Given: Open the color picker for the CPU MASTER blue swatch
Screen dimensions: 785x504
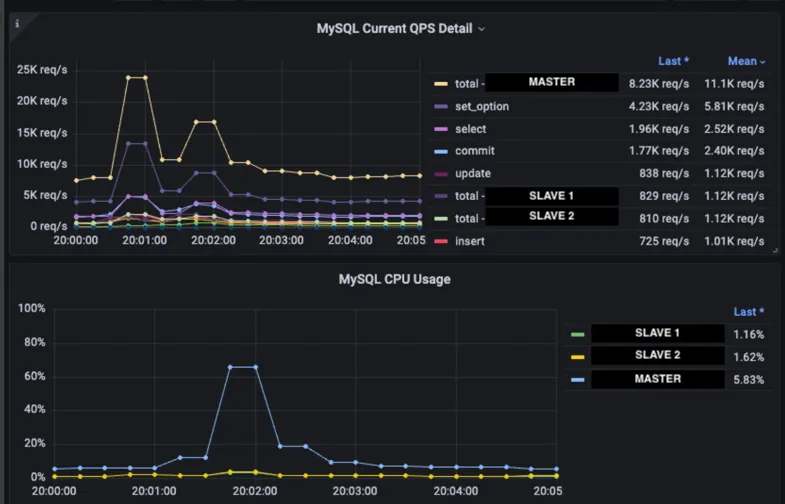Looking at the screenshot, I should coord(577,380).
